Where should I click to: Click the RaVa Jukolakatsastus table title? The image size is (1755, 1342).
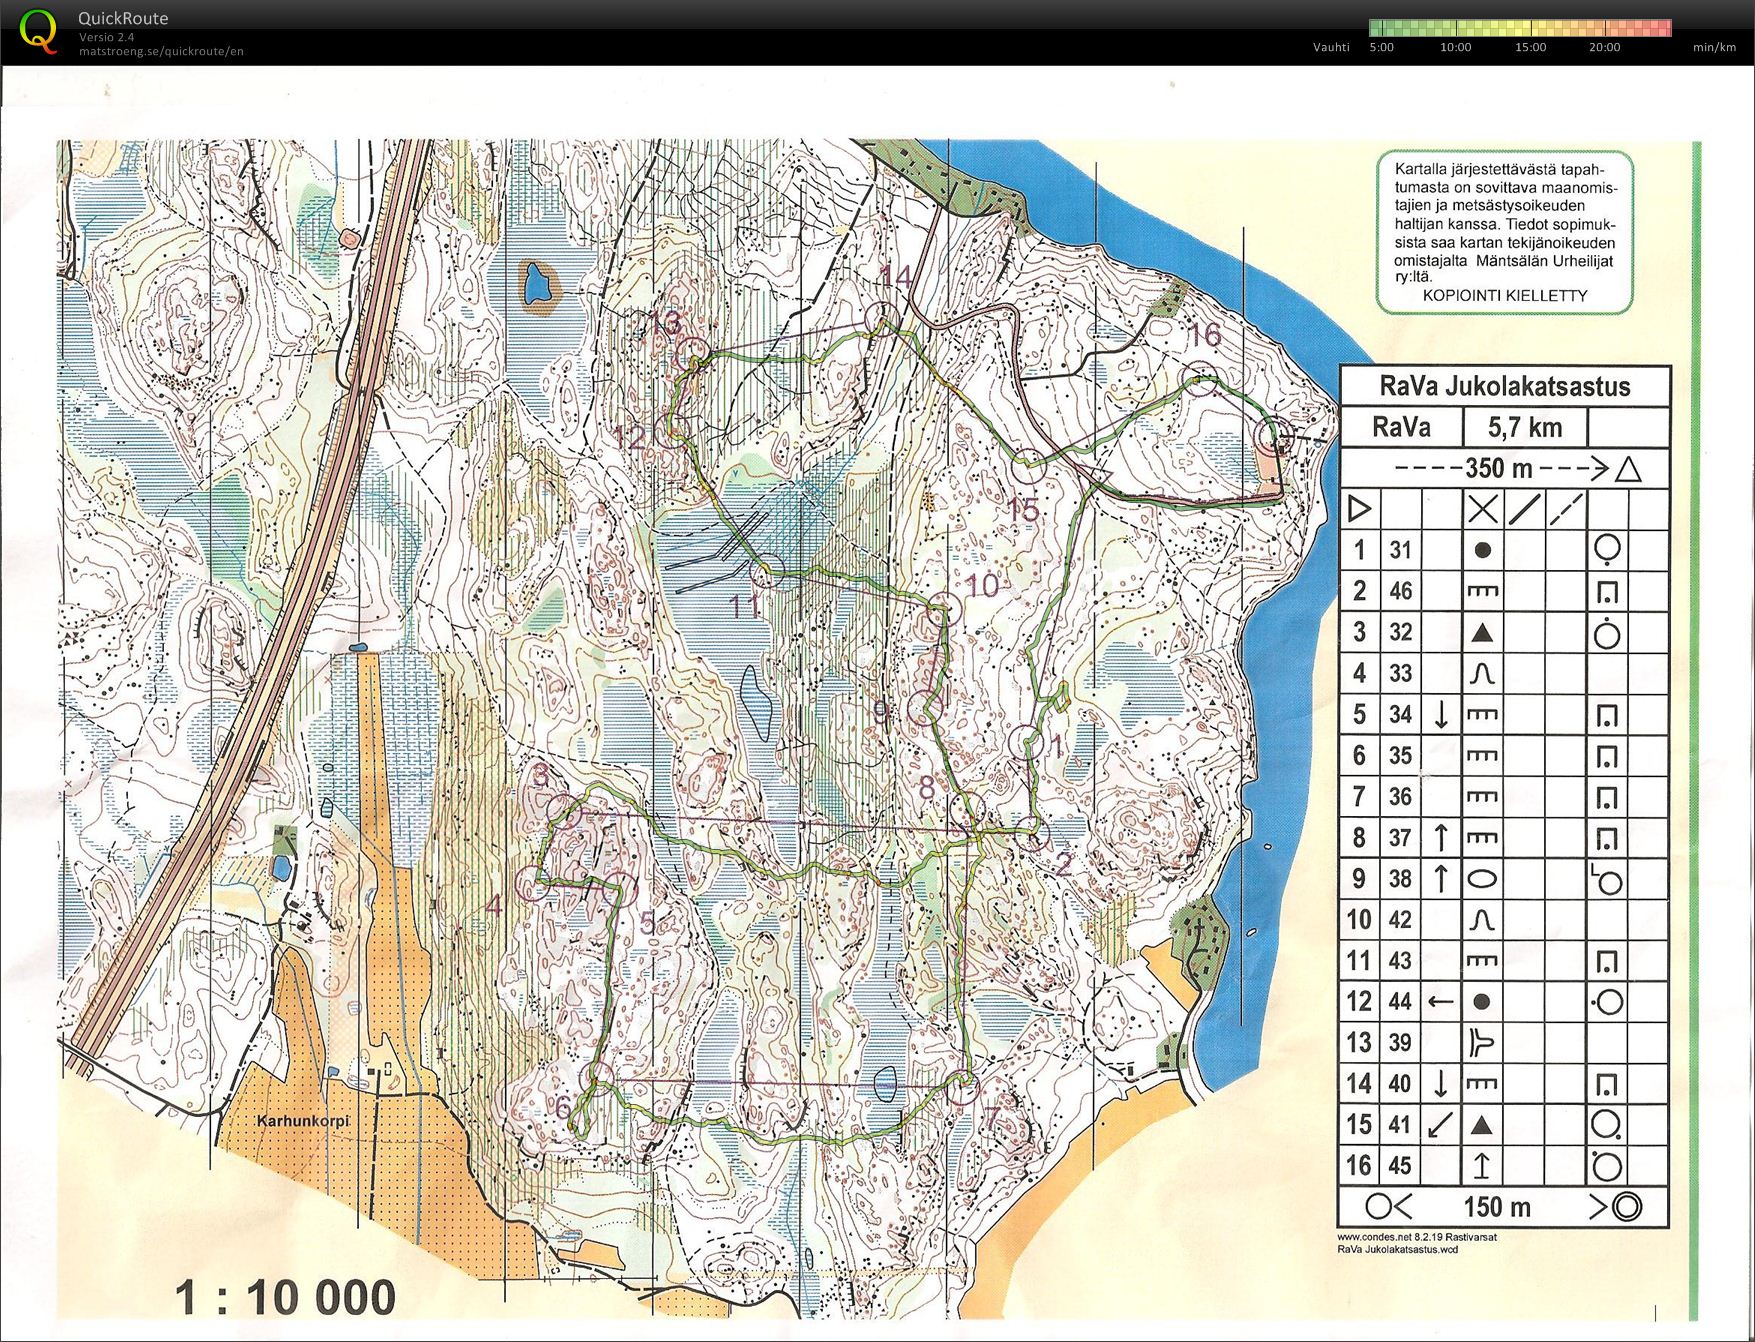point(1504,386)
